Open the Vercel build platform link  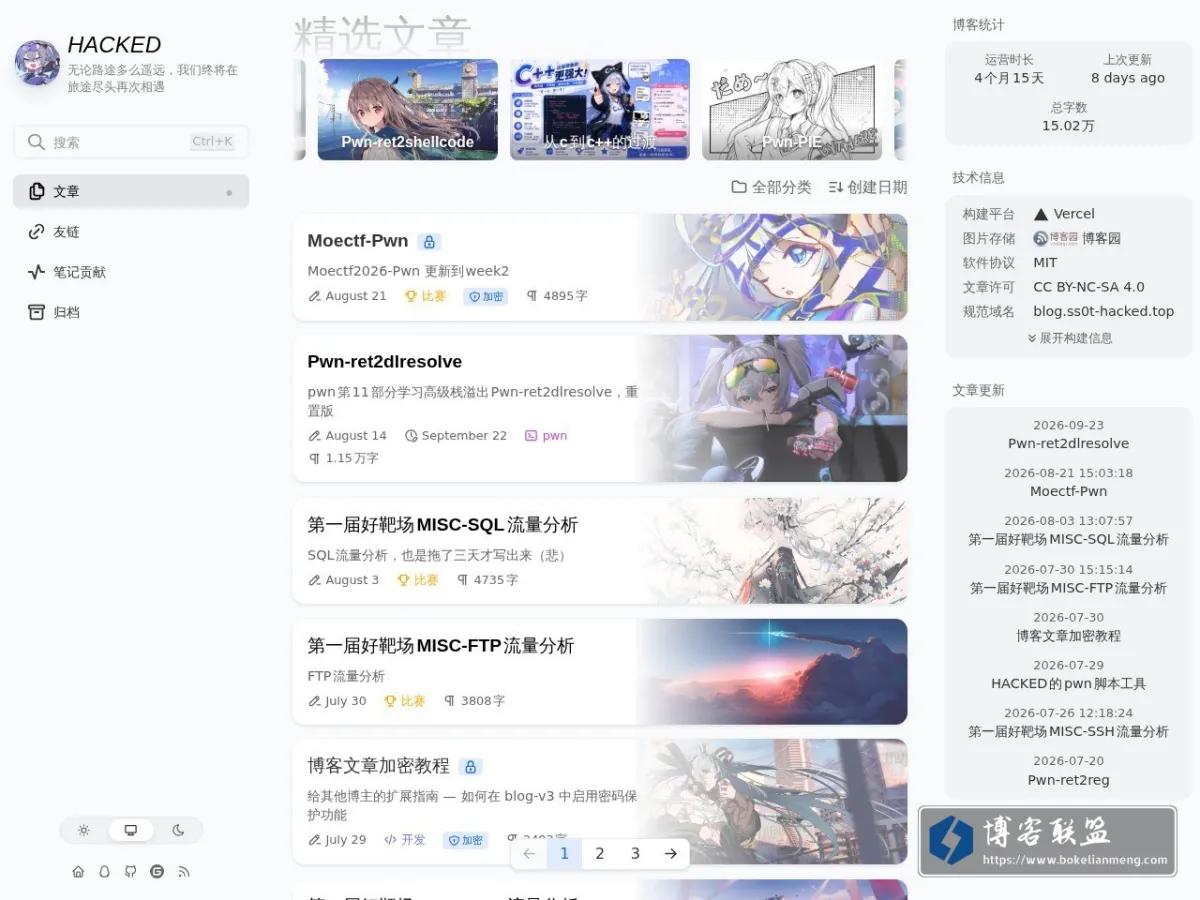(x=1064, y=214)
